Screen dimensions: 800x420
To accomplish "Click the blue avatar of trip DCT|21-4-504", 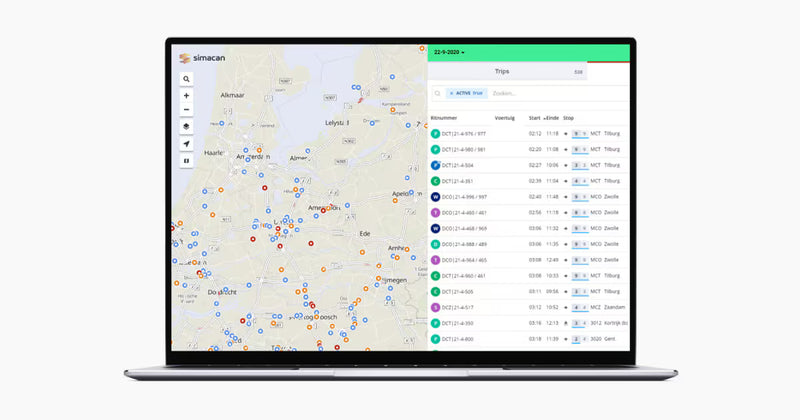I will tap(435, 165).
